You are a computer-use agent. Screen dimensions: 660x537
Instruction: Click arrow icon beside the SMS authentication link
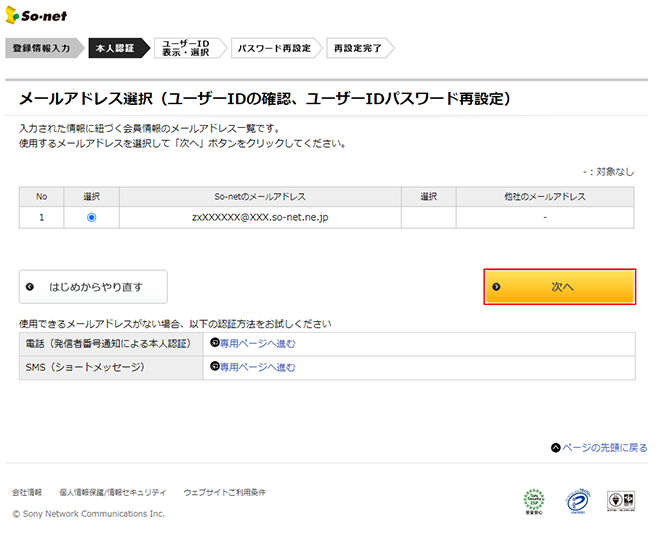(x=214, y=367)
